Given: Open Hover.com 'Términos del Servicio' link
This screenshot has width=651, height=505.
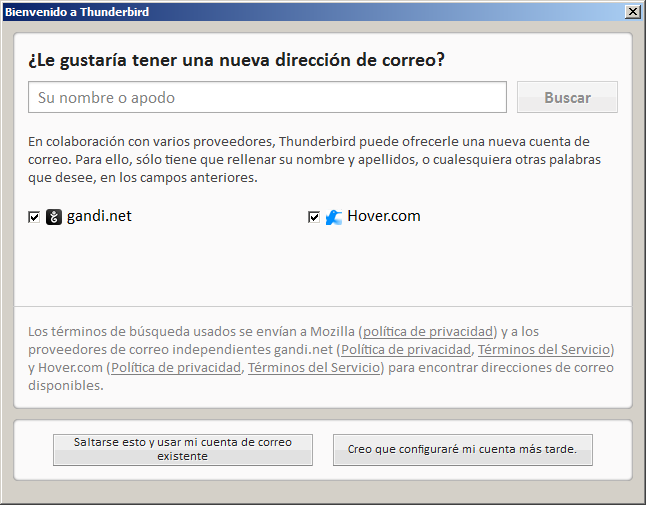Looking at the screenshot, I should tap(314, 368).
